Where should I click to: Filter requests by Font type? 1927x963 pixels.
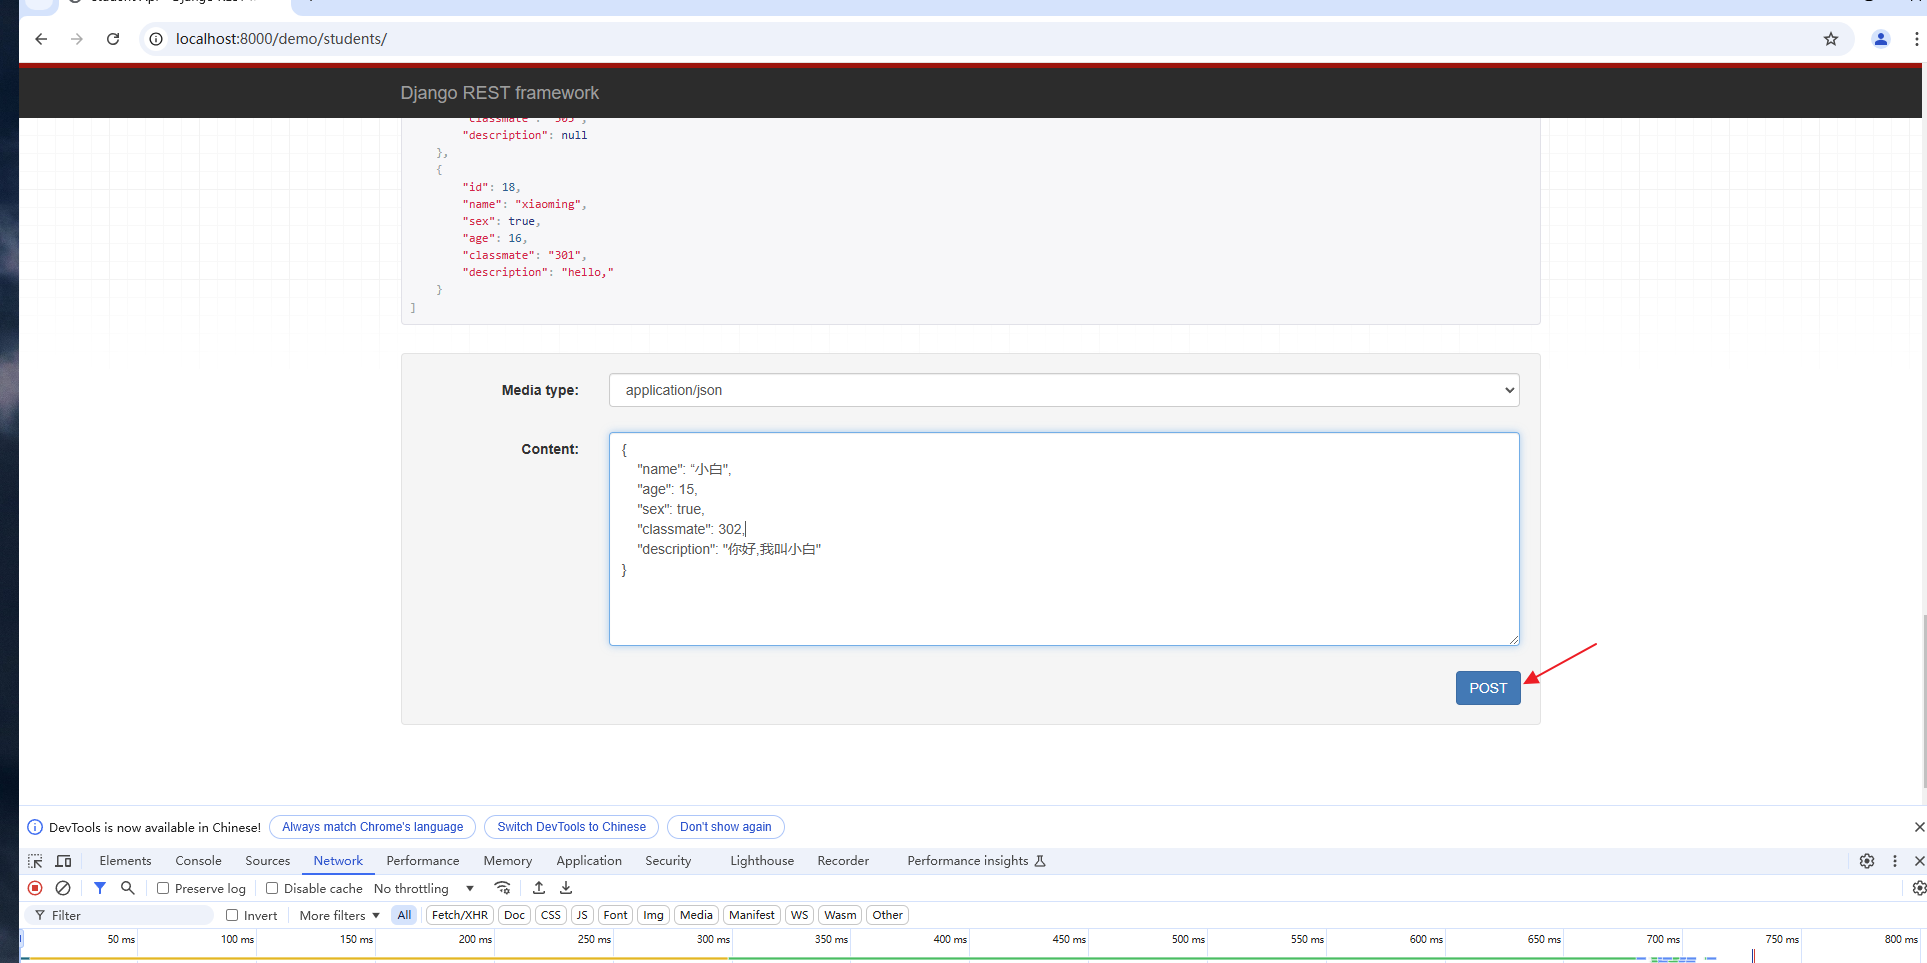616,915
